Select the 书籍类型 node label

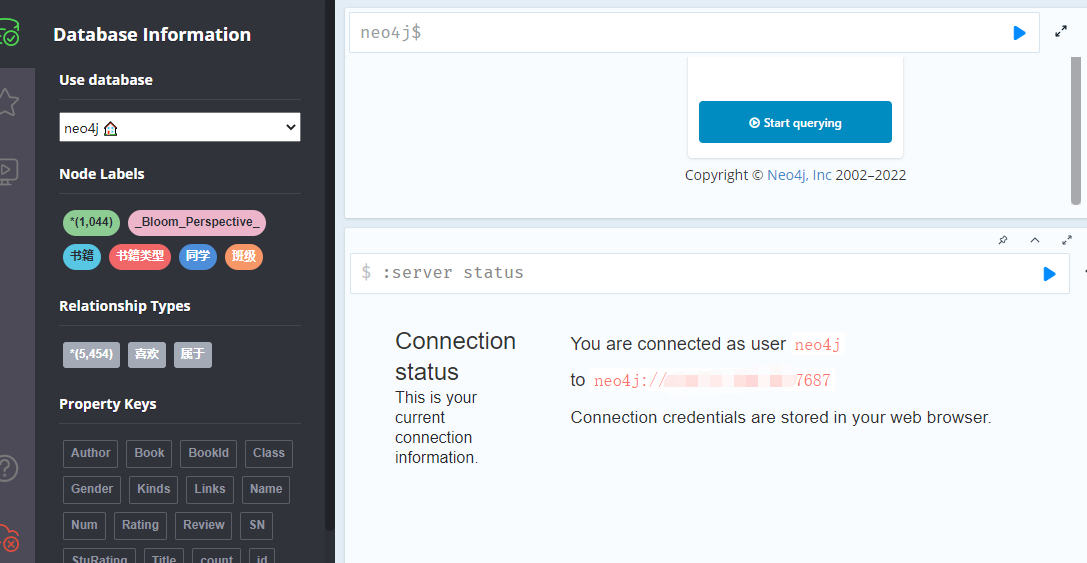(140, 257)
